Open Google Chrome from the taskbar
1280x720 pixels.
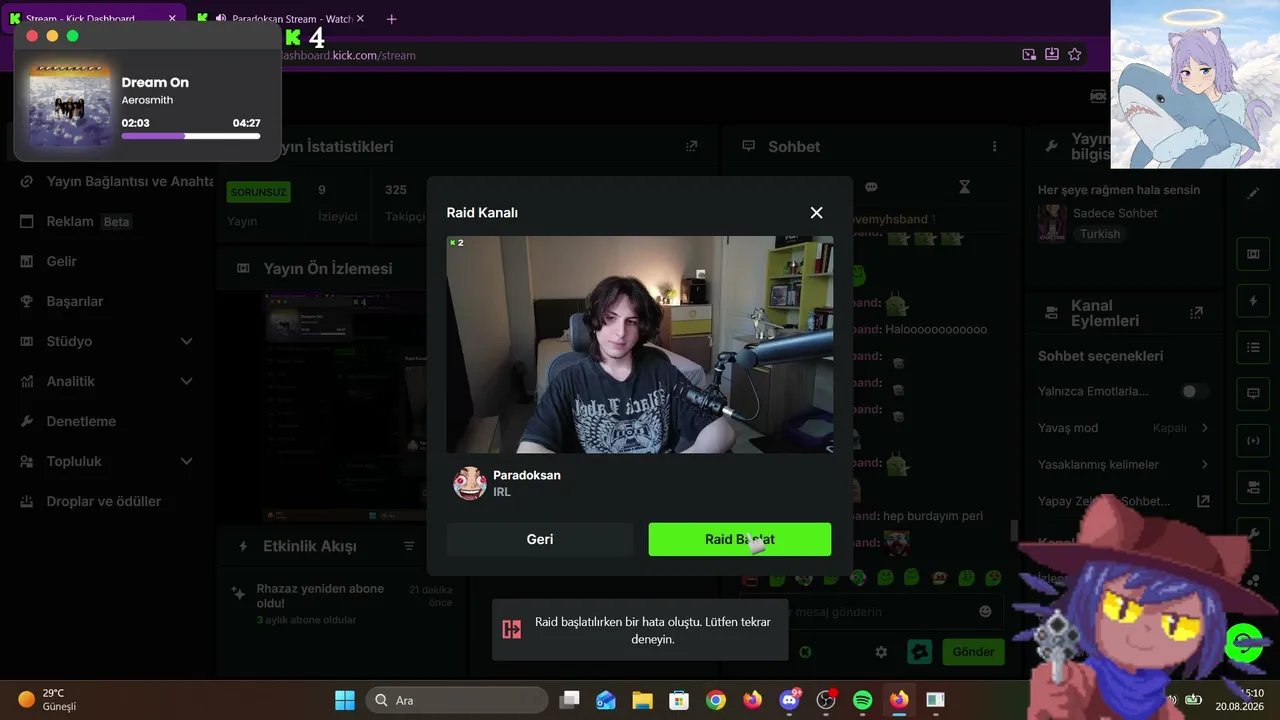pos(715,700)
